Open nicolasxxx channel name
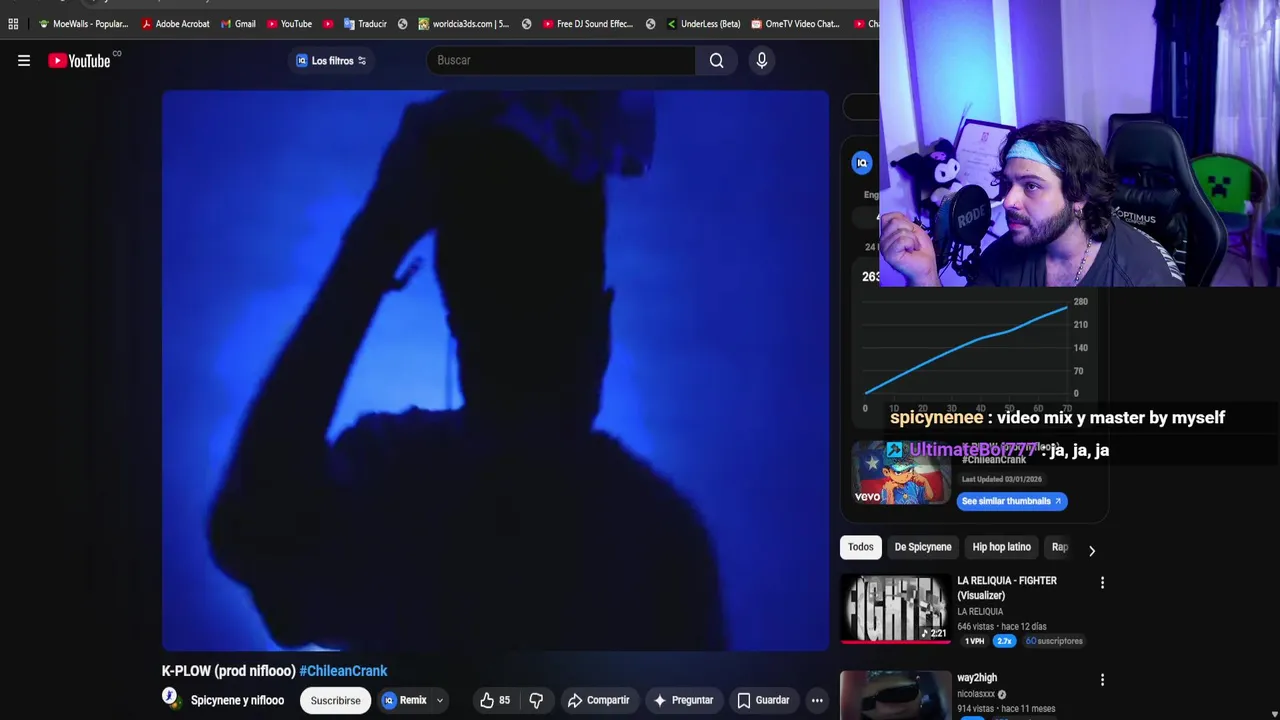Screen dimensions: 1280x720 (x=976, y=694)
